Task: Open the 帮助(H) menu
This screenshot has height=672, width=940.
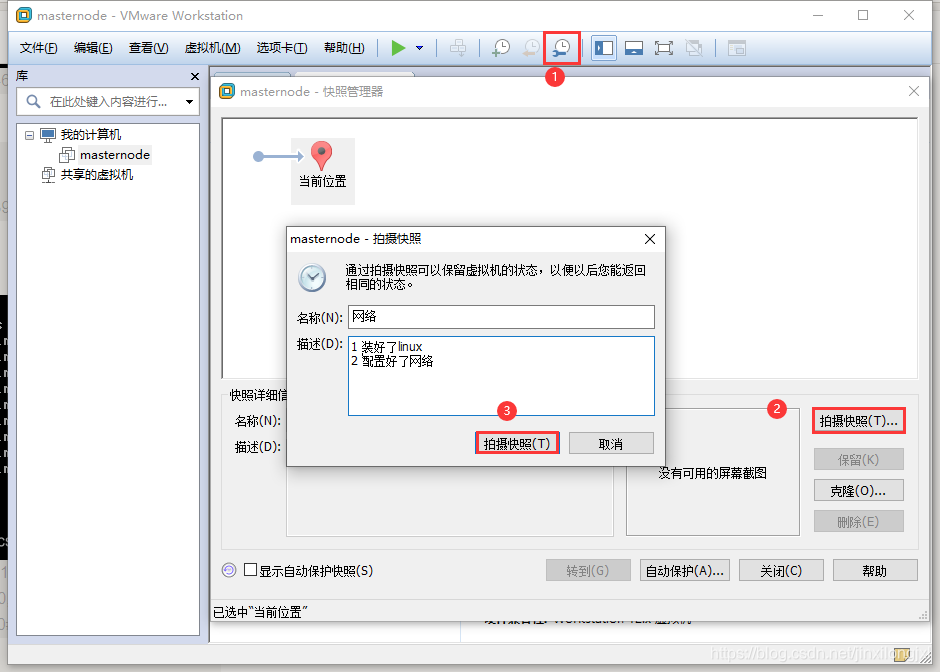Action: coord(344,48)
